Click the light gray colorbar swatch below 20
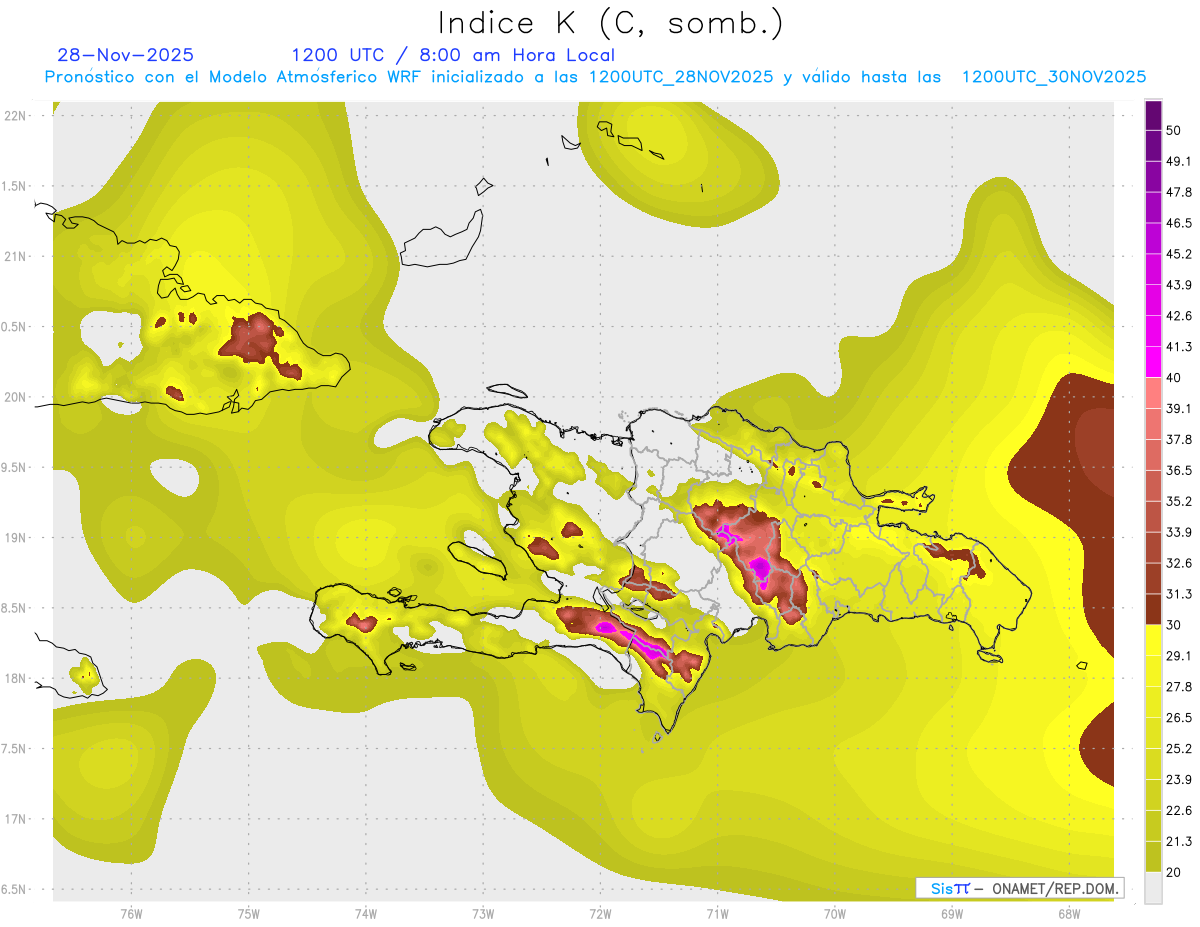 [1153, 888]
